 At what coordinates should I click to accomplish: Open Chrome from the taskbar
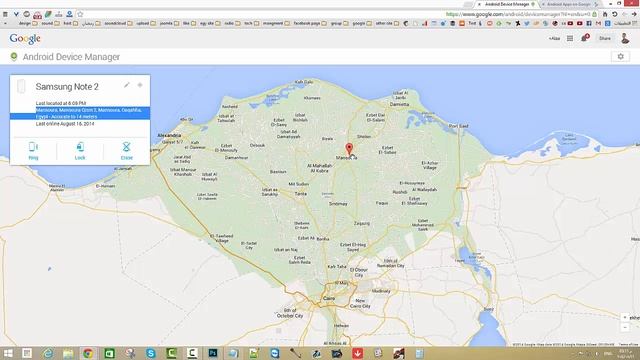coord(88,353)
